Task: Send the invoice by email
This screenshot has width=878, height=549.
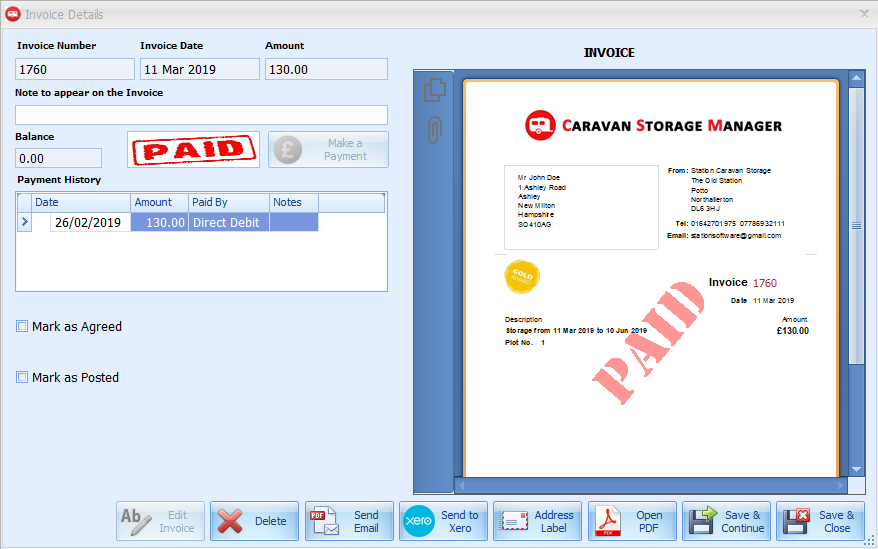Action: [349, 521]
